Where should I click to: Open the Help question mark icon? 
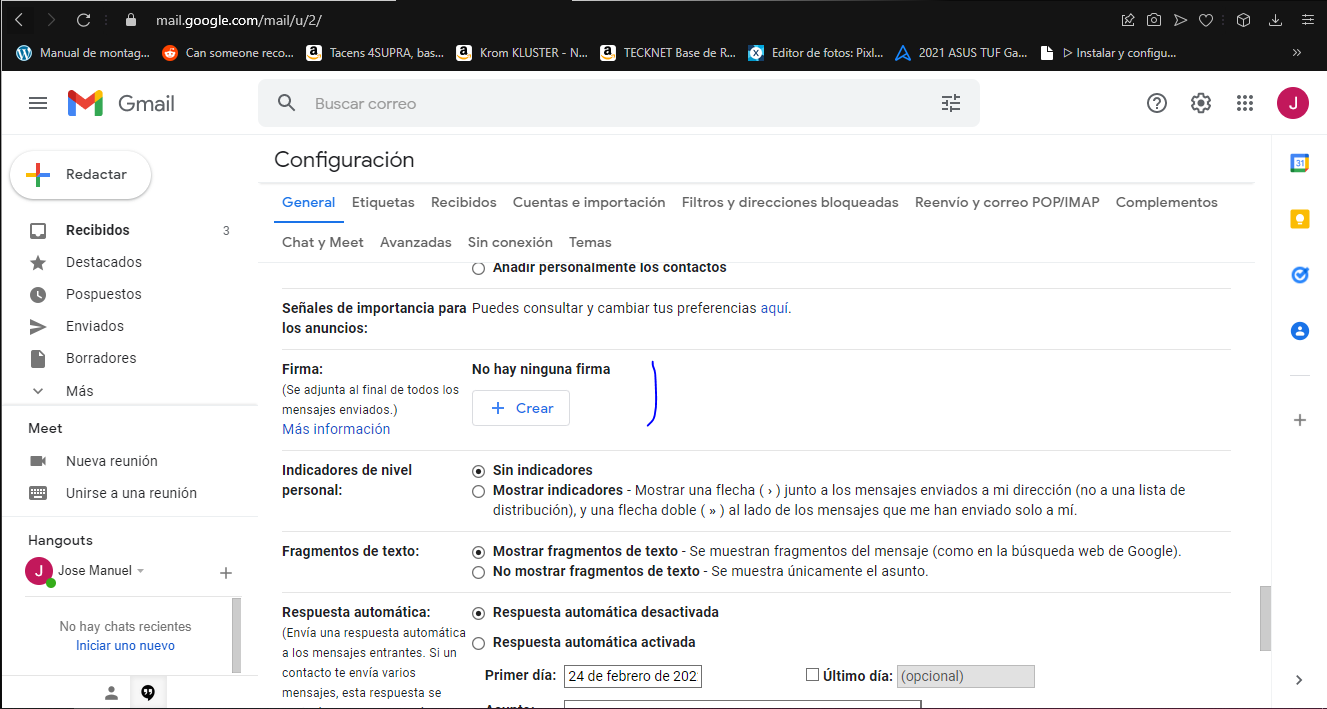(x=1157, y=103)
